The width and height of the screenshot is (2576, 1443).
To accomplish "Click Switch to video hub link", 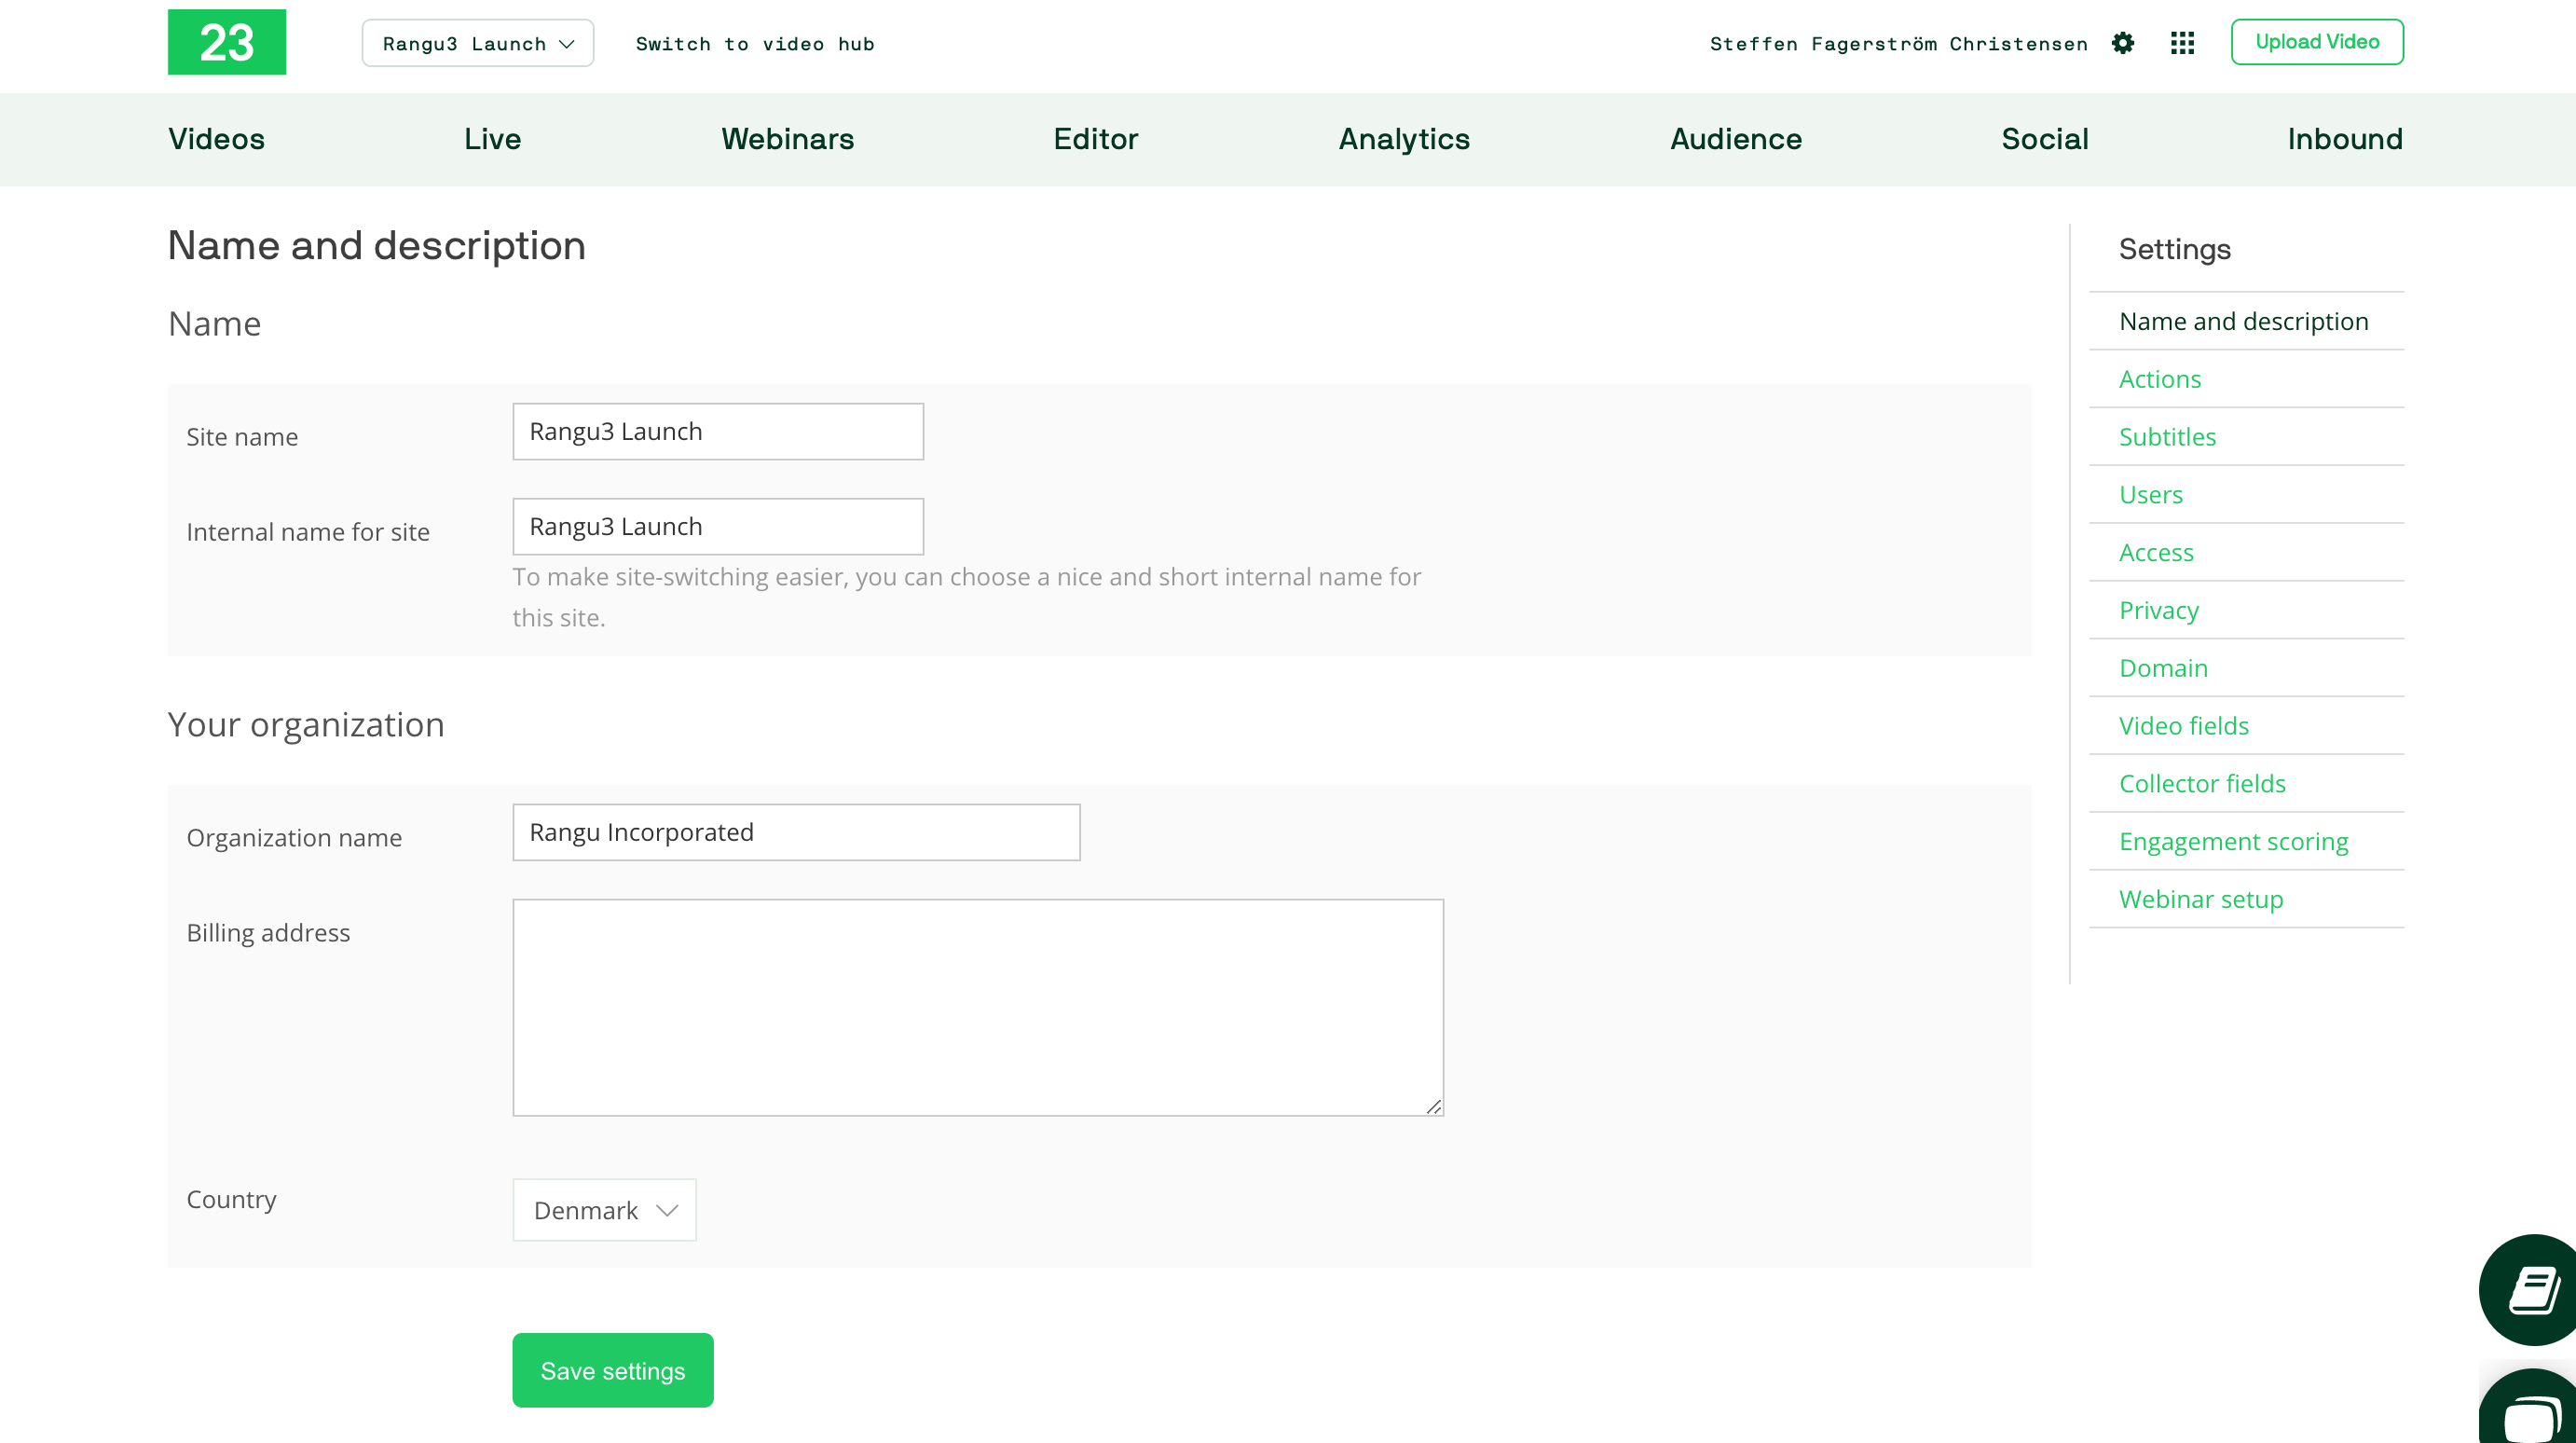I will 755,44.
